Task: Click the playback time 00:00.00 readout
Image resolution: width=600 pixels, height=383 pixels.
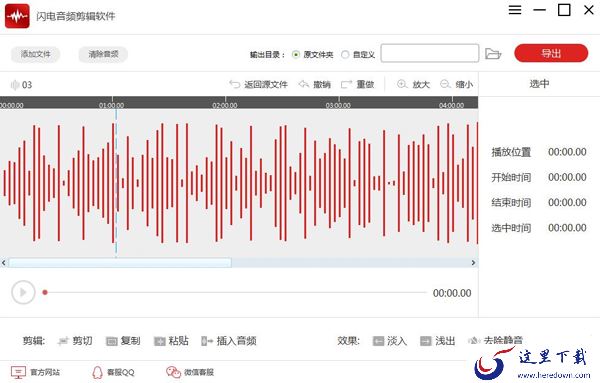Action: 452,293
